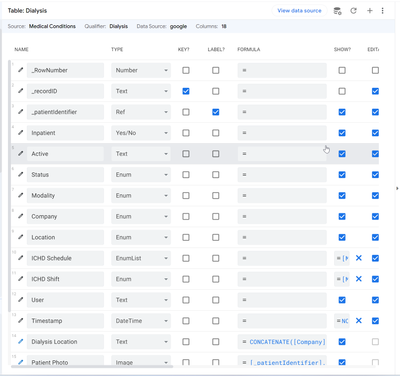Open the Image type dropdown for Patient Photo
400x376 pixels.
tap(141, 361)
